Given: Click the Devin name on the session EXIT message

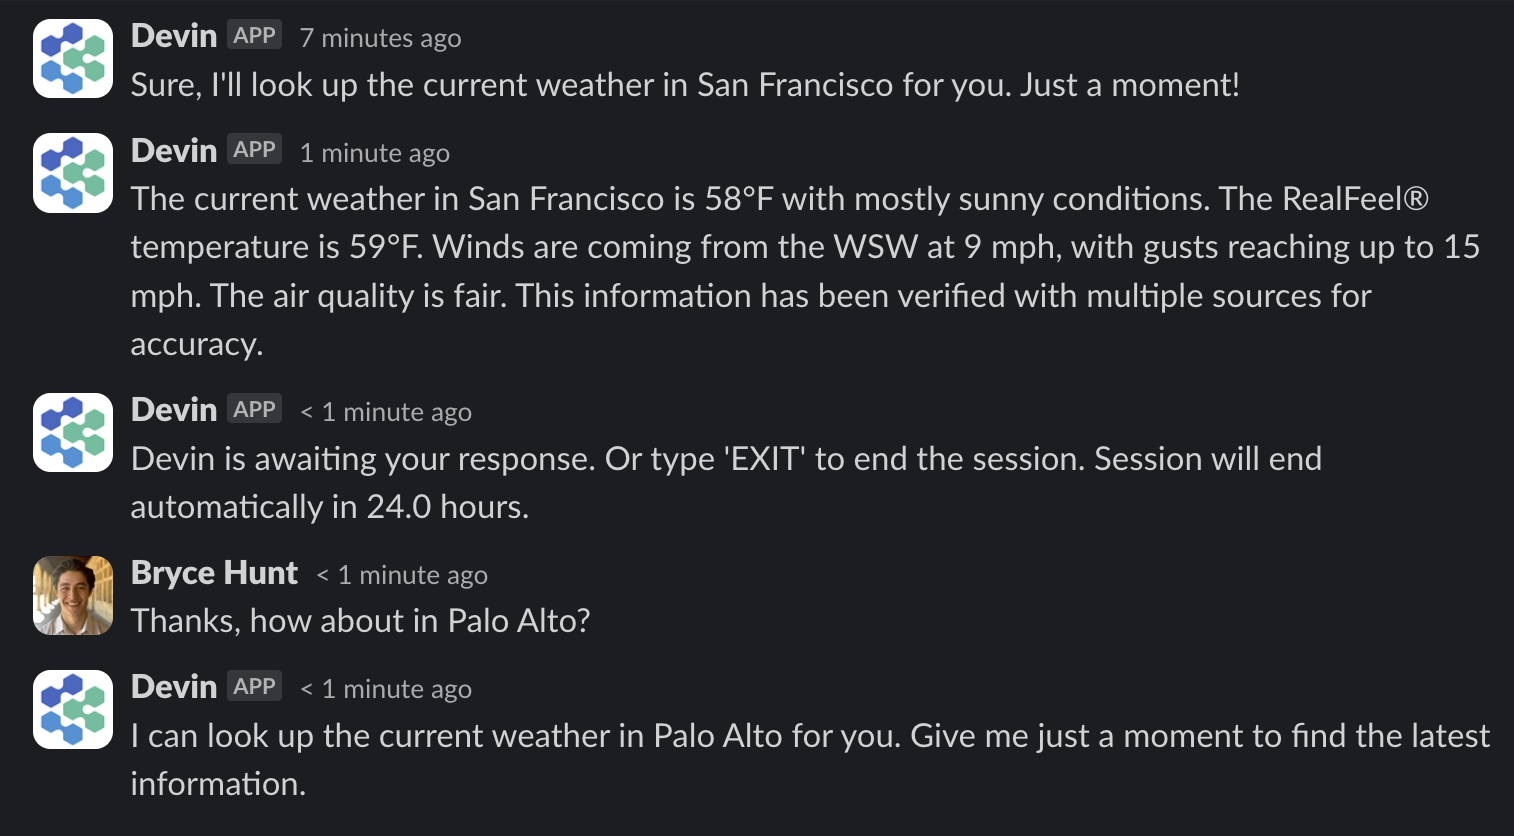Looking at the screenshot, I should [x=174, y=410].
